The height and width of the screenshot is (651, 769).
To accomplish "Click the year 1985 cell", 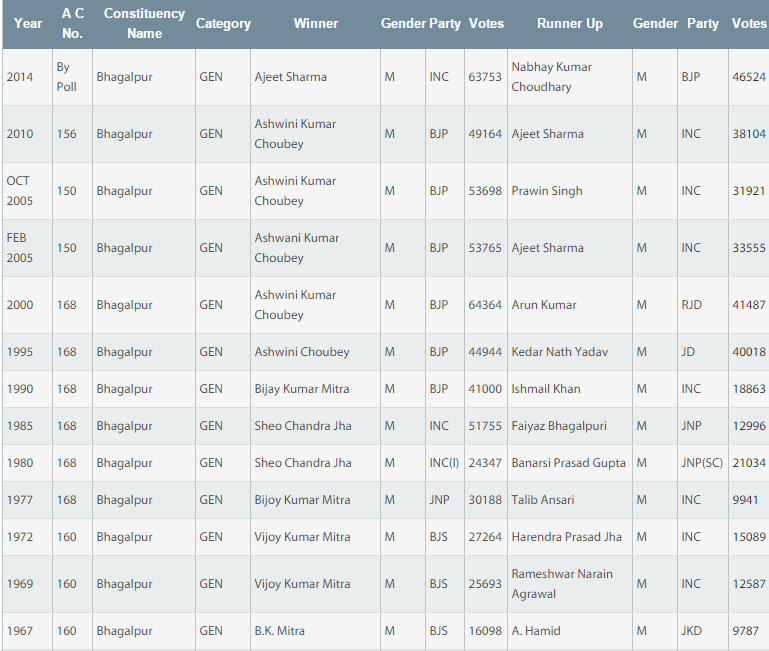I will coord(20,426).
